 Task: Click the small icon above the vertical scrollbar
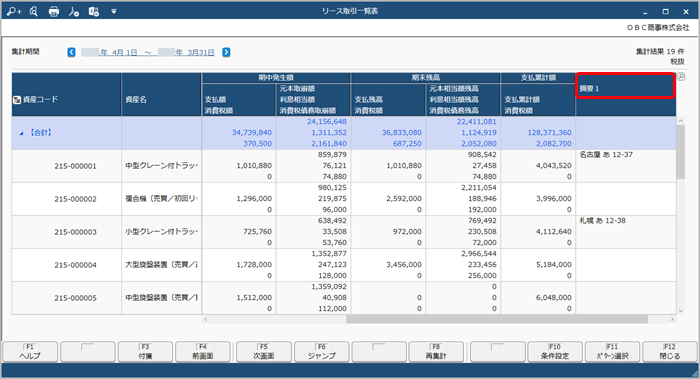click(681, 77)
